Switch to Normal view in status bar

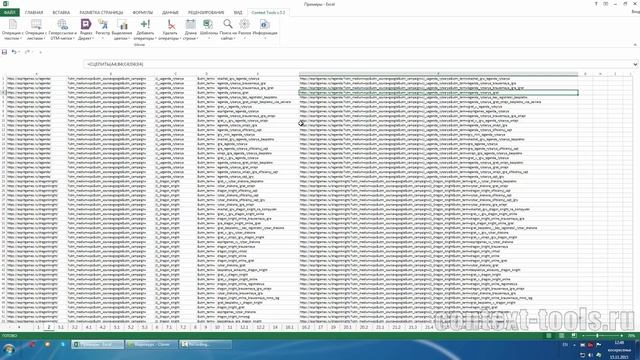pos(549,336)
